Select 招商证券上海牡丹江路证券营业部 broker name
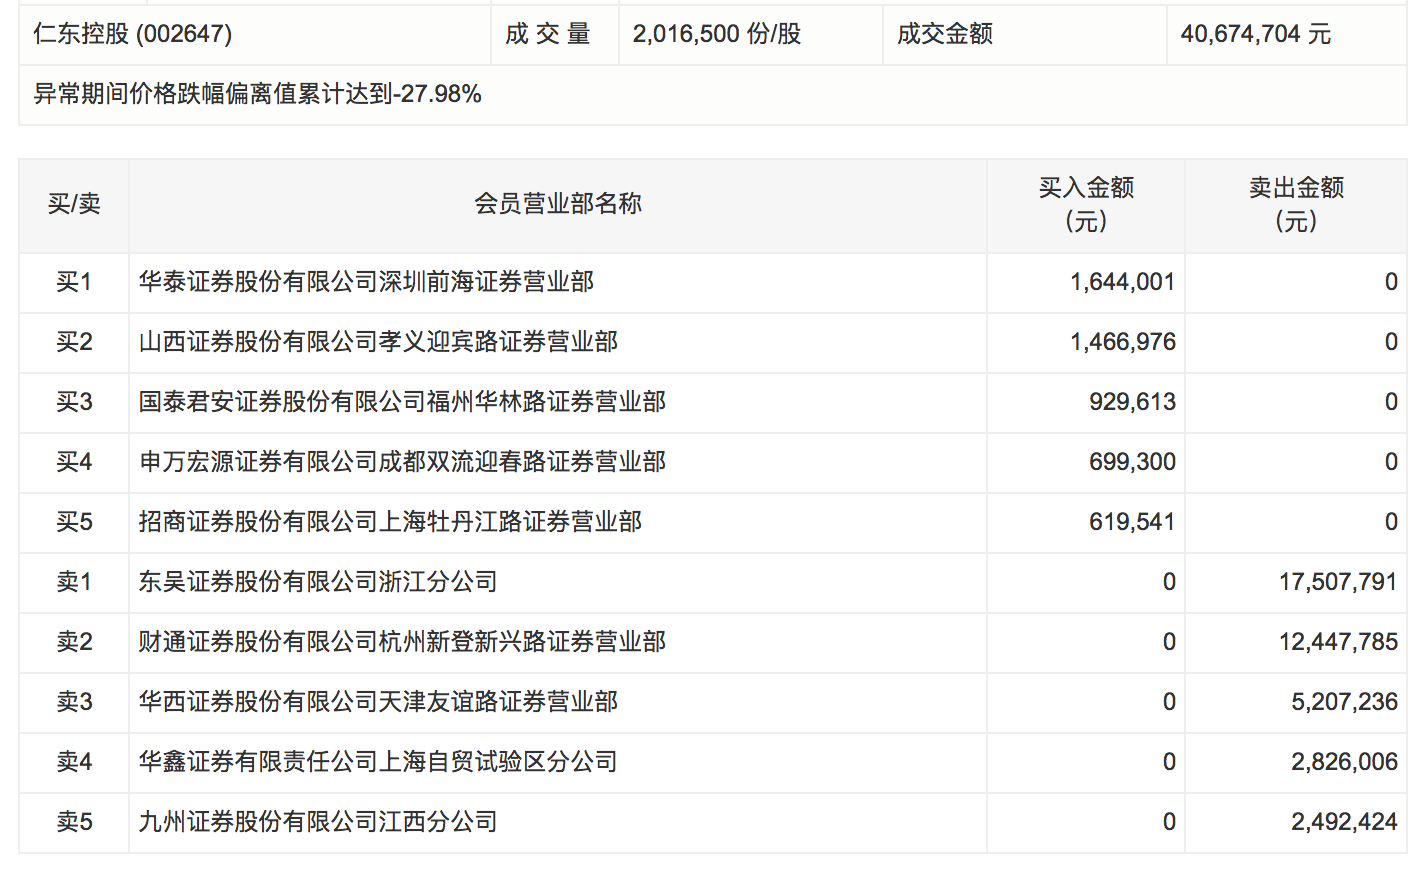 pyautogui.click(x=390, y=522)
